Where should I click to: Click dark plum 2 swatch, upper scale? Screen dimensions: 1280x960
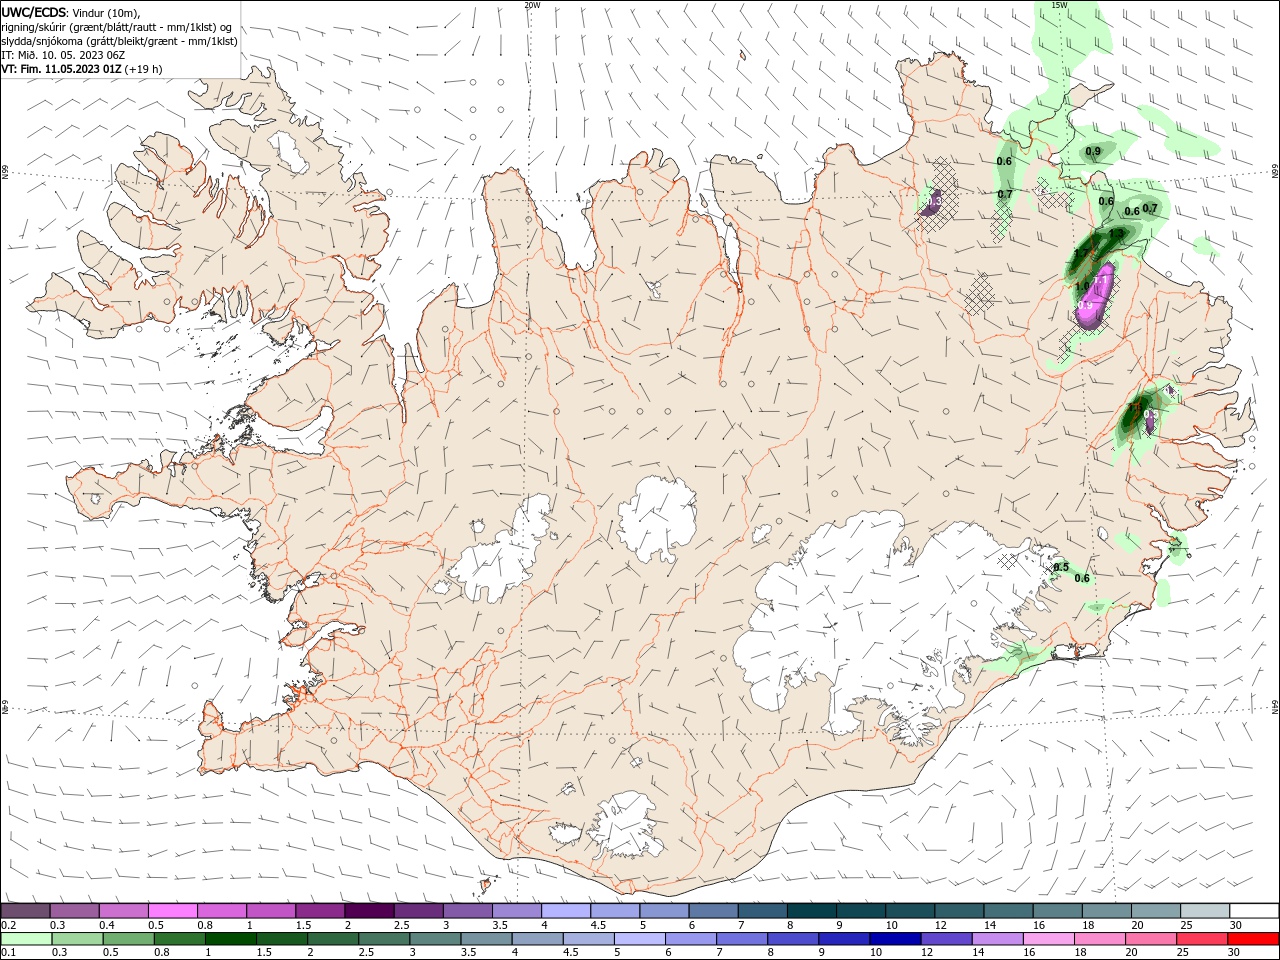368,911
